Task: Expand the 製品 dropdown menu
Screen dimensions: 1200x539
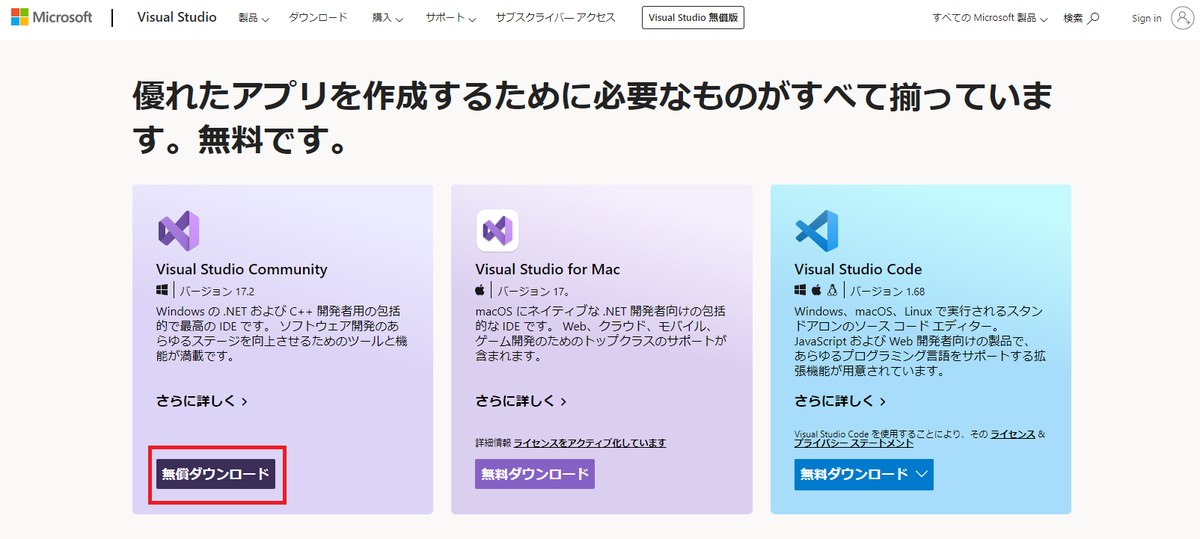Action: (255, 18)
